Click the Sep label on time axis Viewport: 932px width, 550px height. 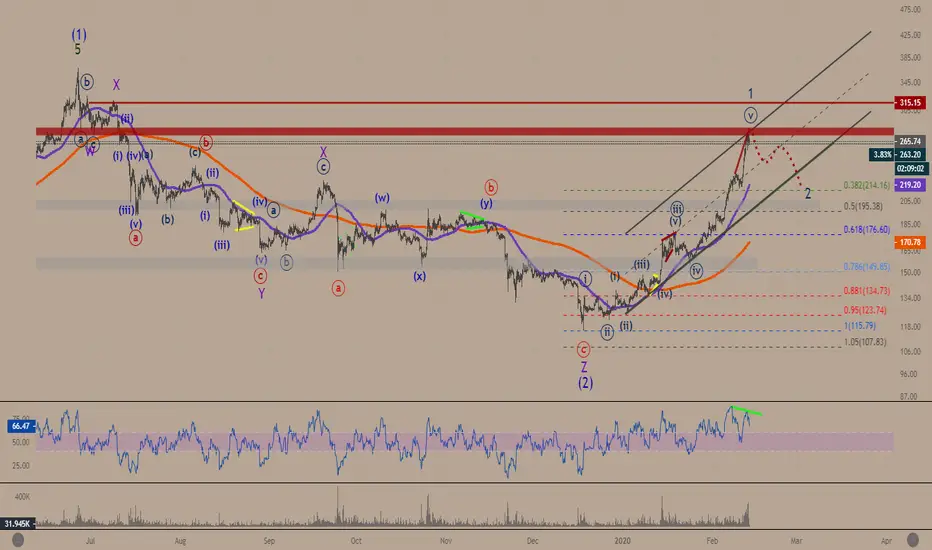coord(269,541)
